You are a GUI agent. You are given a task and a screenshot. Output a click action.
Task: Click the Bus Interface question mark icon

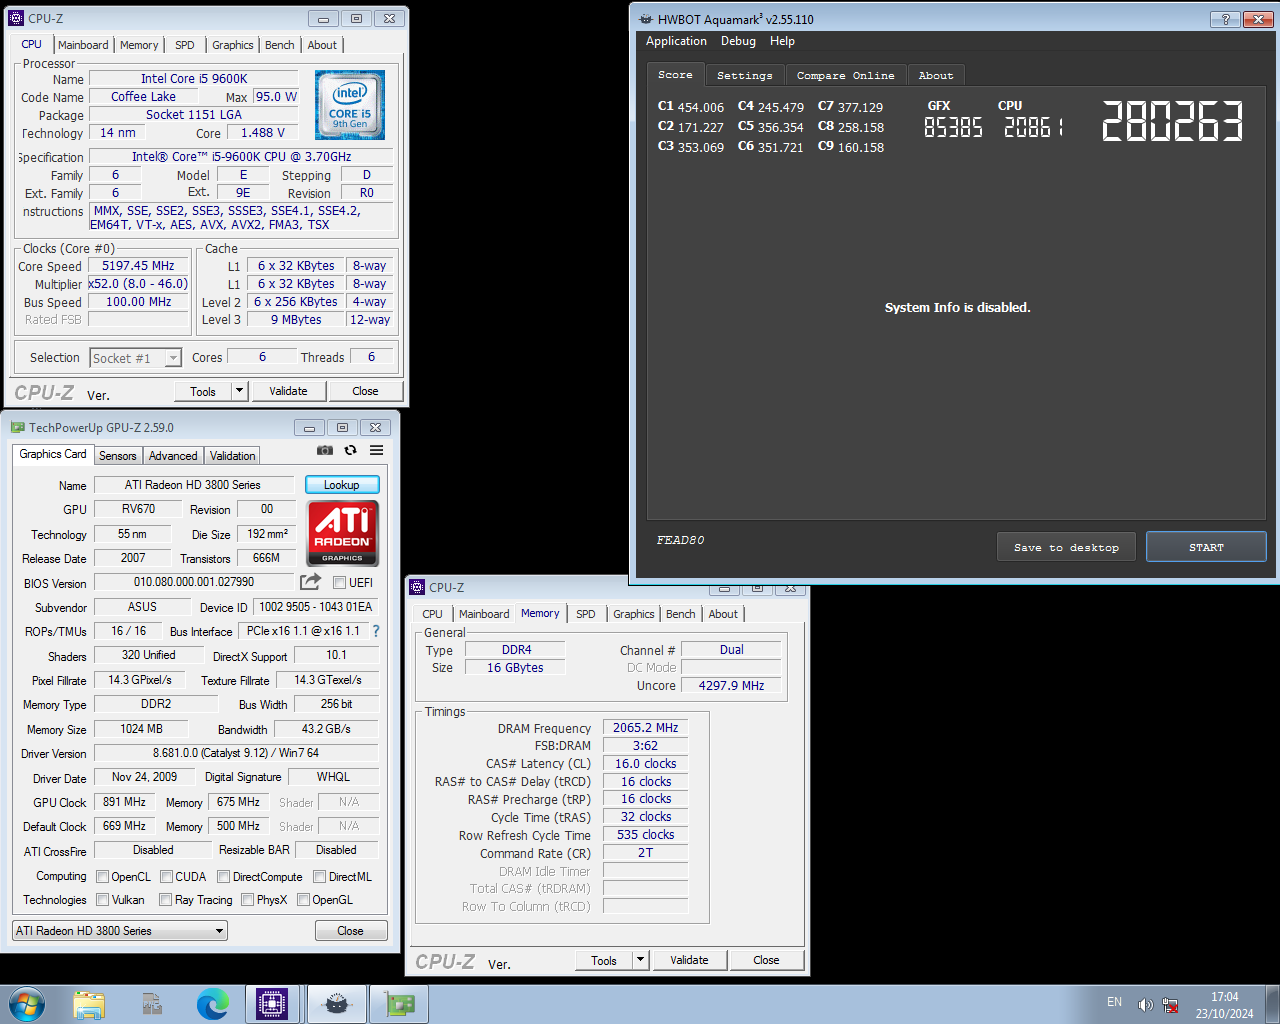click(376, 631)
